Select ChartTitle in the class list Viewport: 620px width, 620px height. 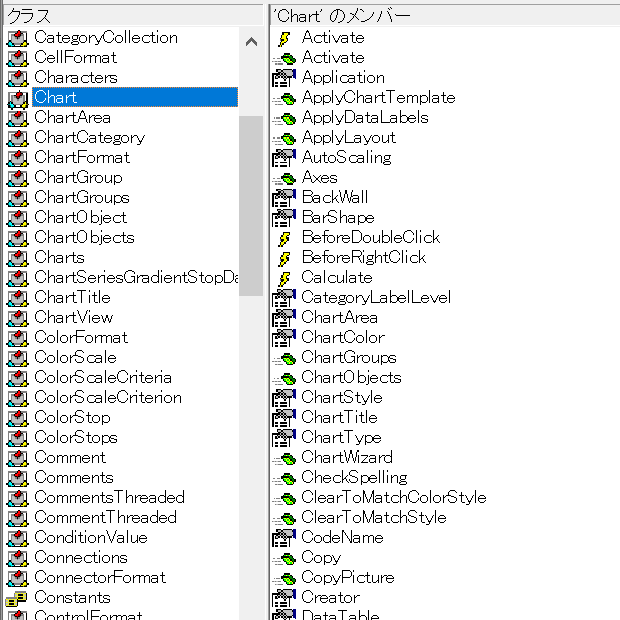[x=72, y=297]
